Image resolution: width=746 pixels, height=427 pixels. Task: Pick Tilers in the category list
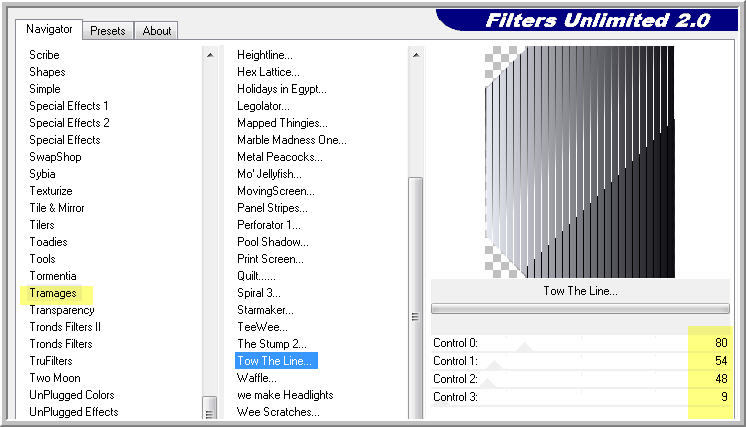42,225
